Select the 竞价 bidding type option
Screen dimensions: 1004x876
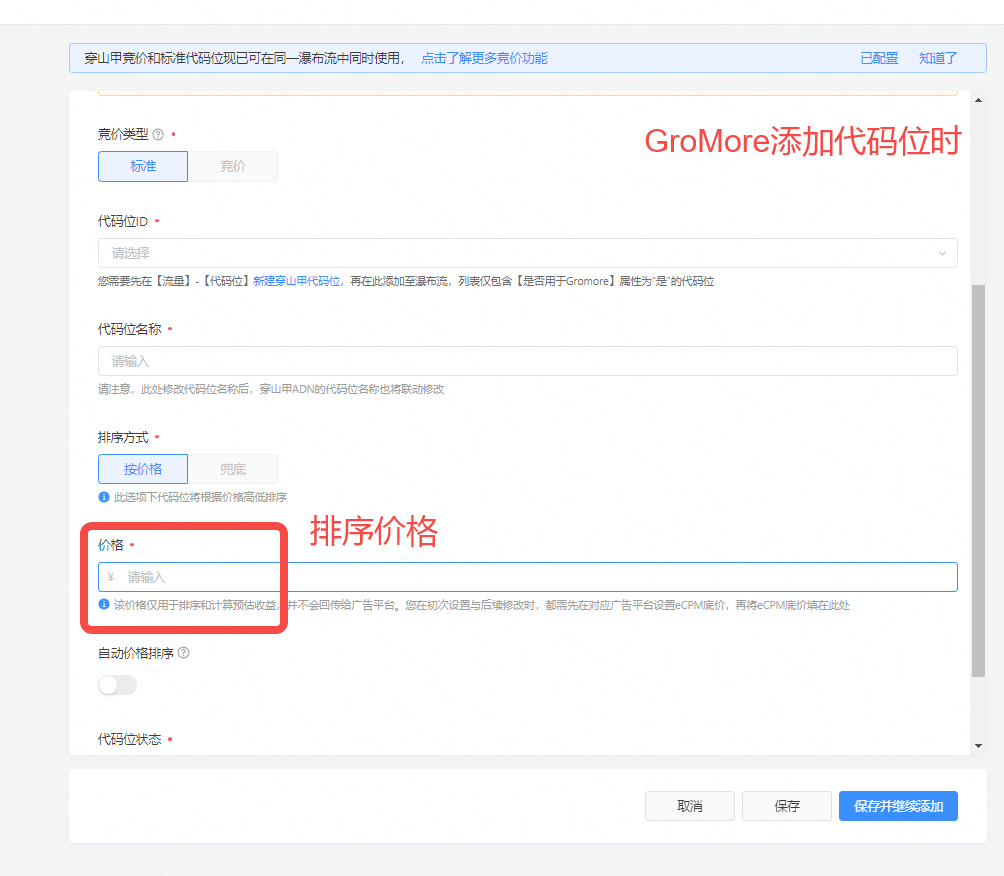pyautogui.click(x=232, y=166)
